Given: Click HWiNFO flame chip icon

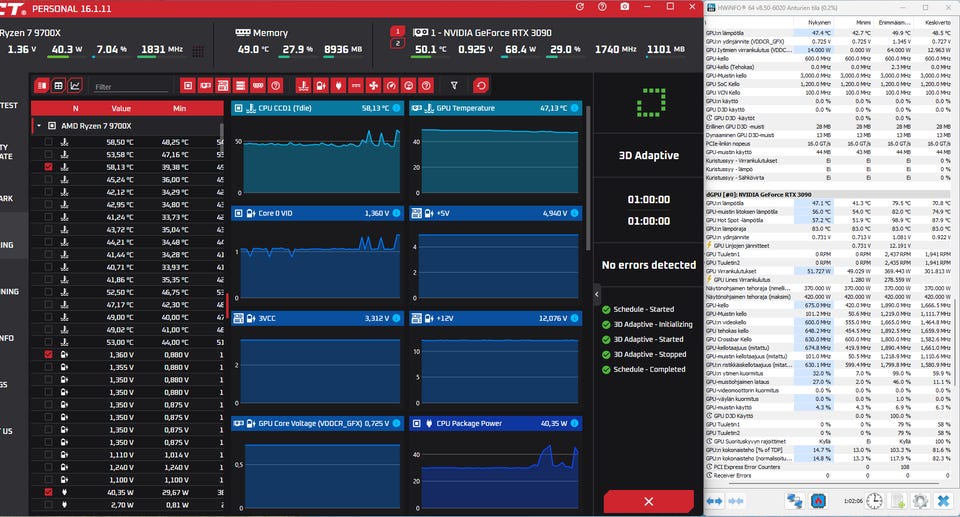Looking at the screenshot, I should 818,501.
